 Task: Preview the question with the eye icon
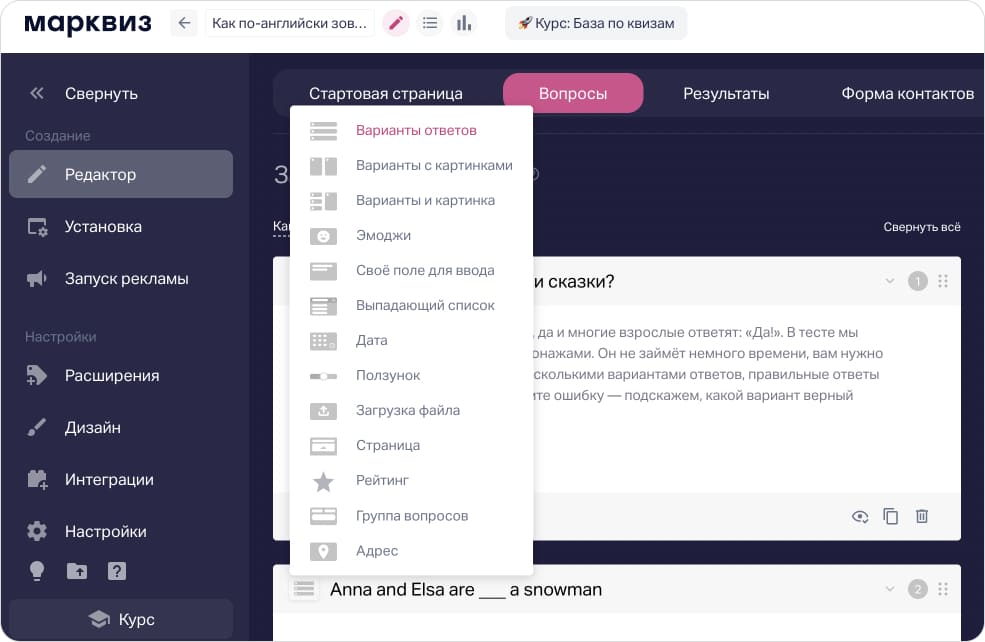859,516
